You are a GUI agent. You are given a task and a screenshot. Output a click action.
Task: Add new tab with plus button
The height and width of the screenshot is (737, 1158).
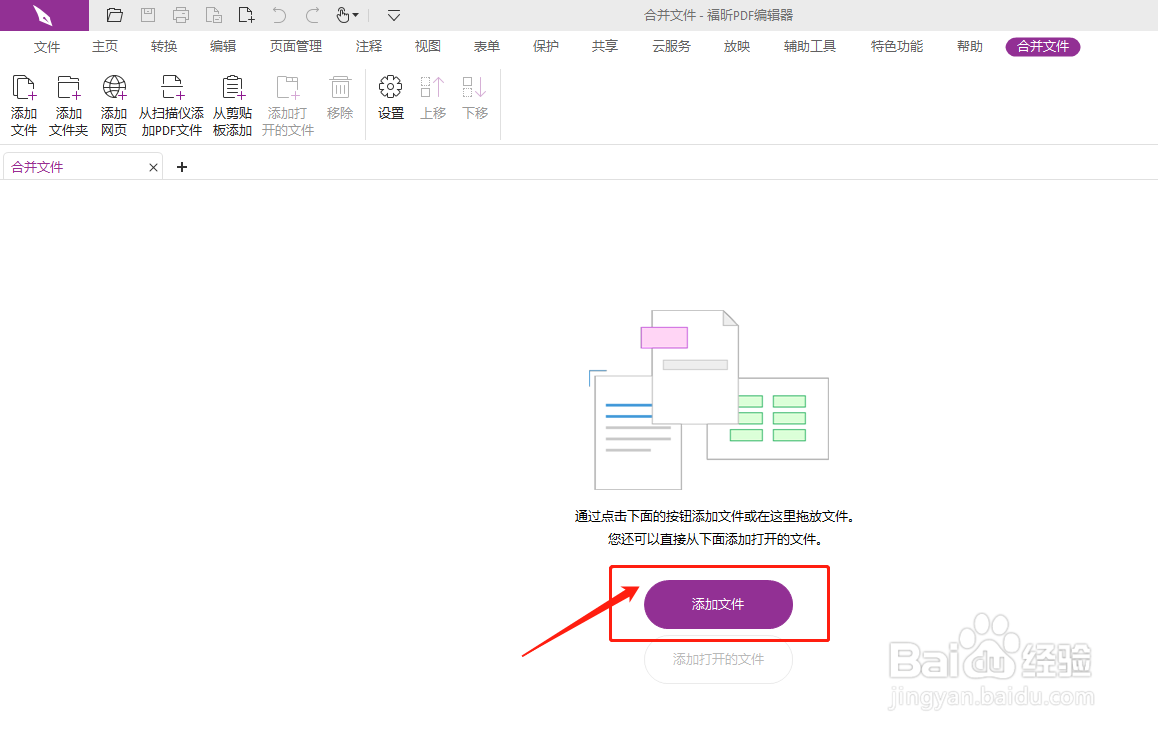tap(182, 167)
